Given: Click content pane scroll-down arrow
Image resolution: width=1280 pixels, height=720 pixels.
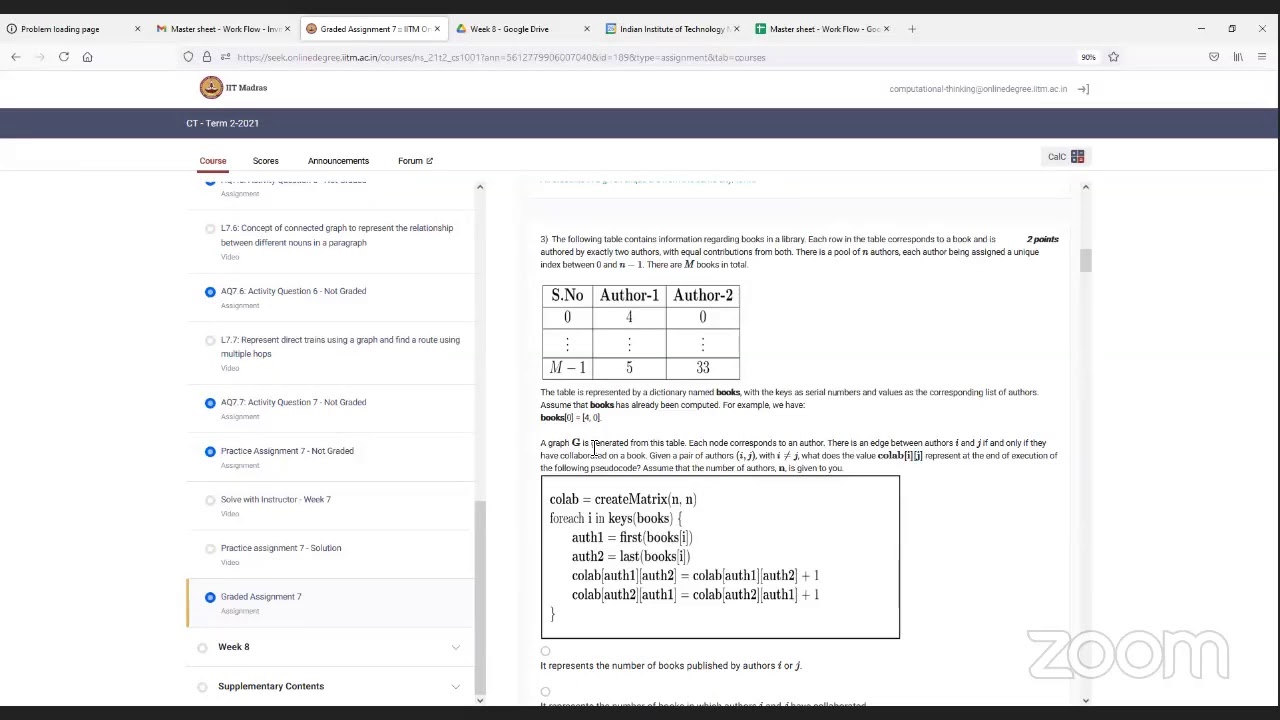Looking at the screenshot, I should coord(1086,700).
